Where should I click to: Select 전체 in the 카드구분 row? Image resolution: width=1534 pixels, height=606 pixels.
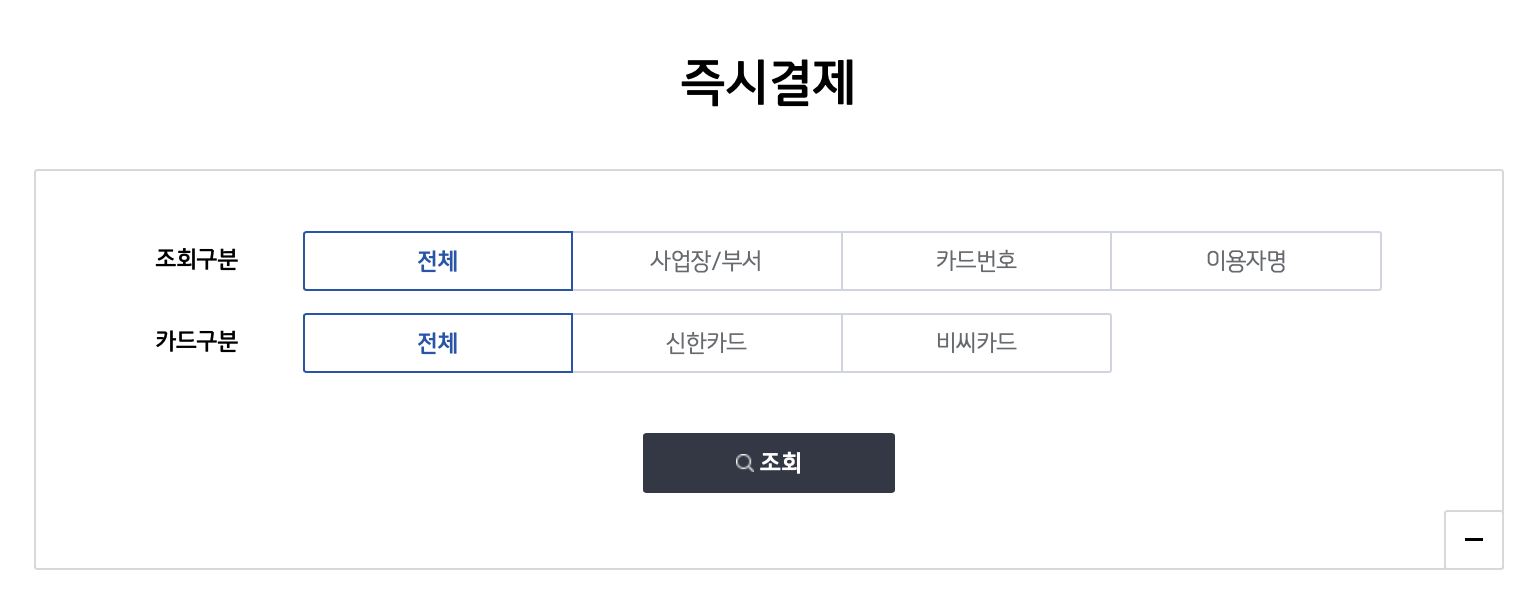(438, 343)
